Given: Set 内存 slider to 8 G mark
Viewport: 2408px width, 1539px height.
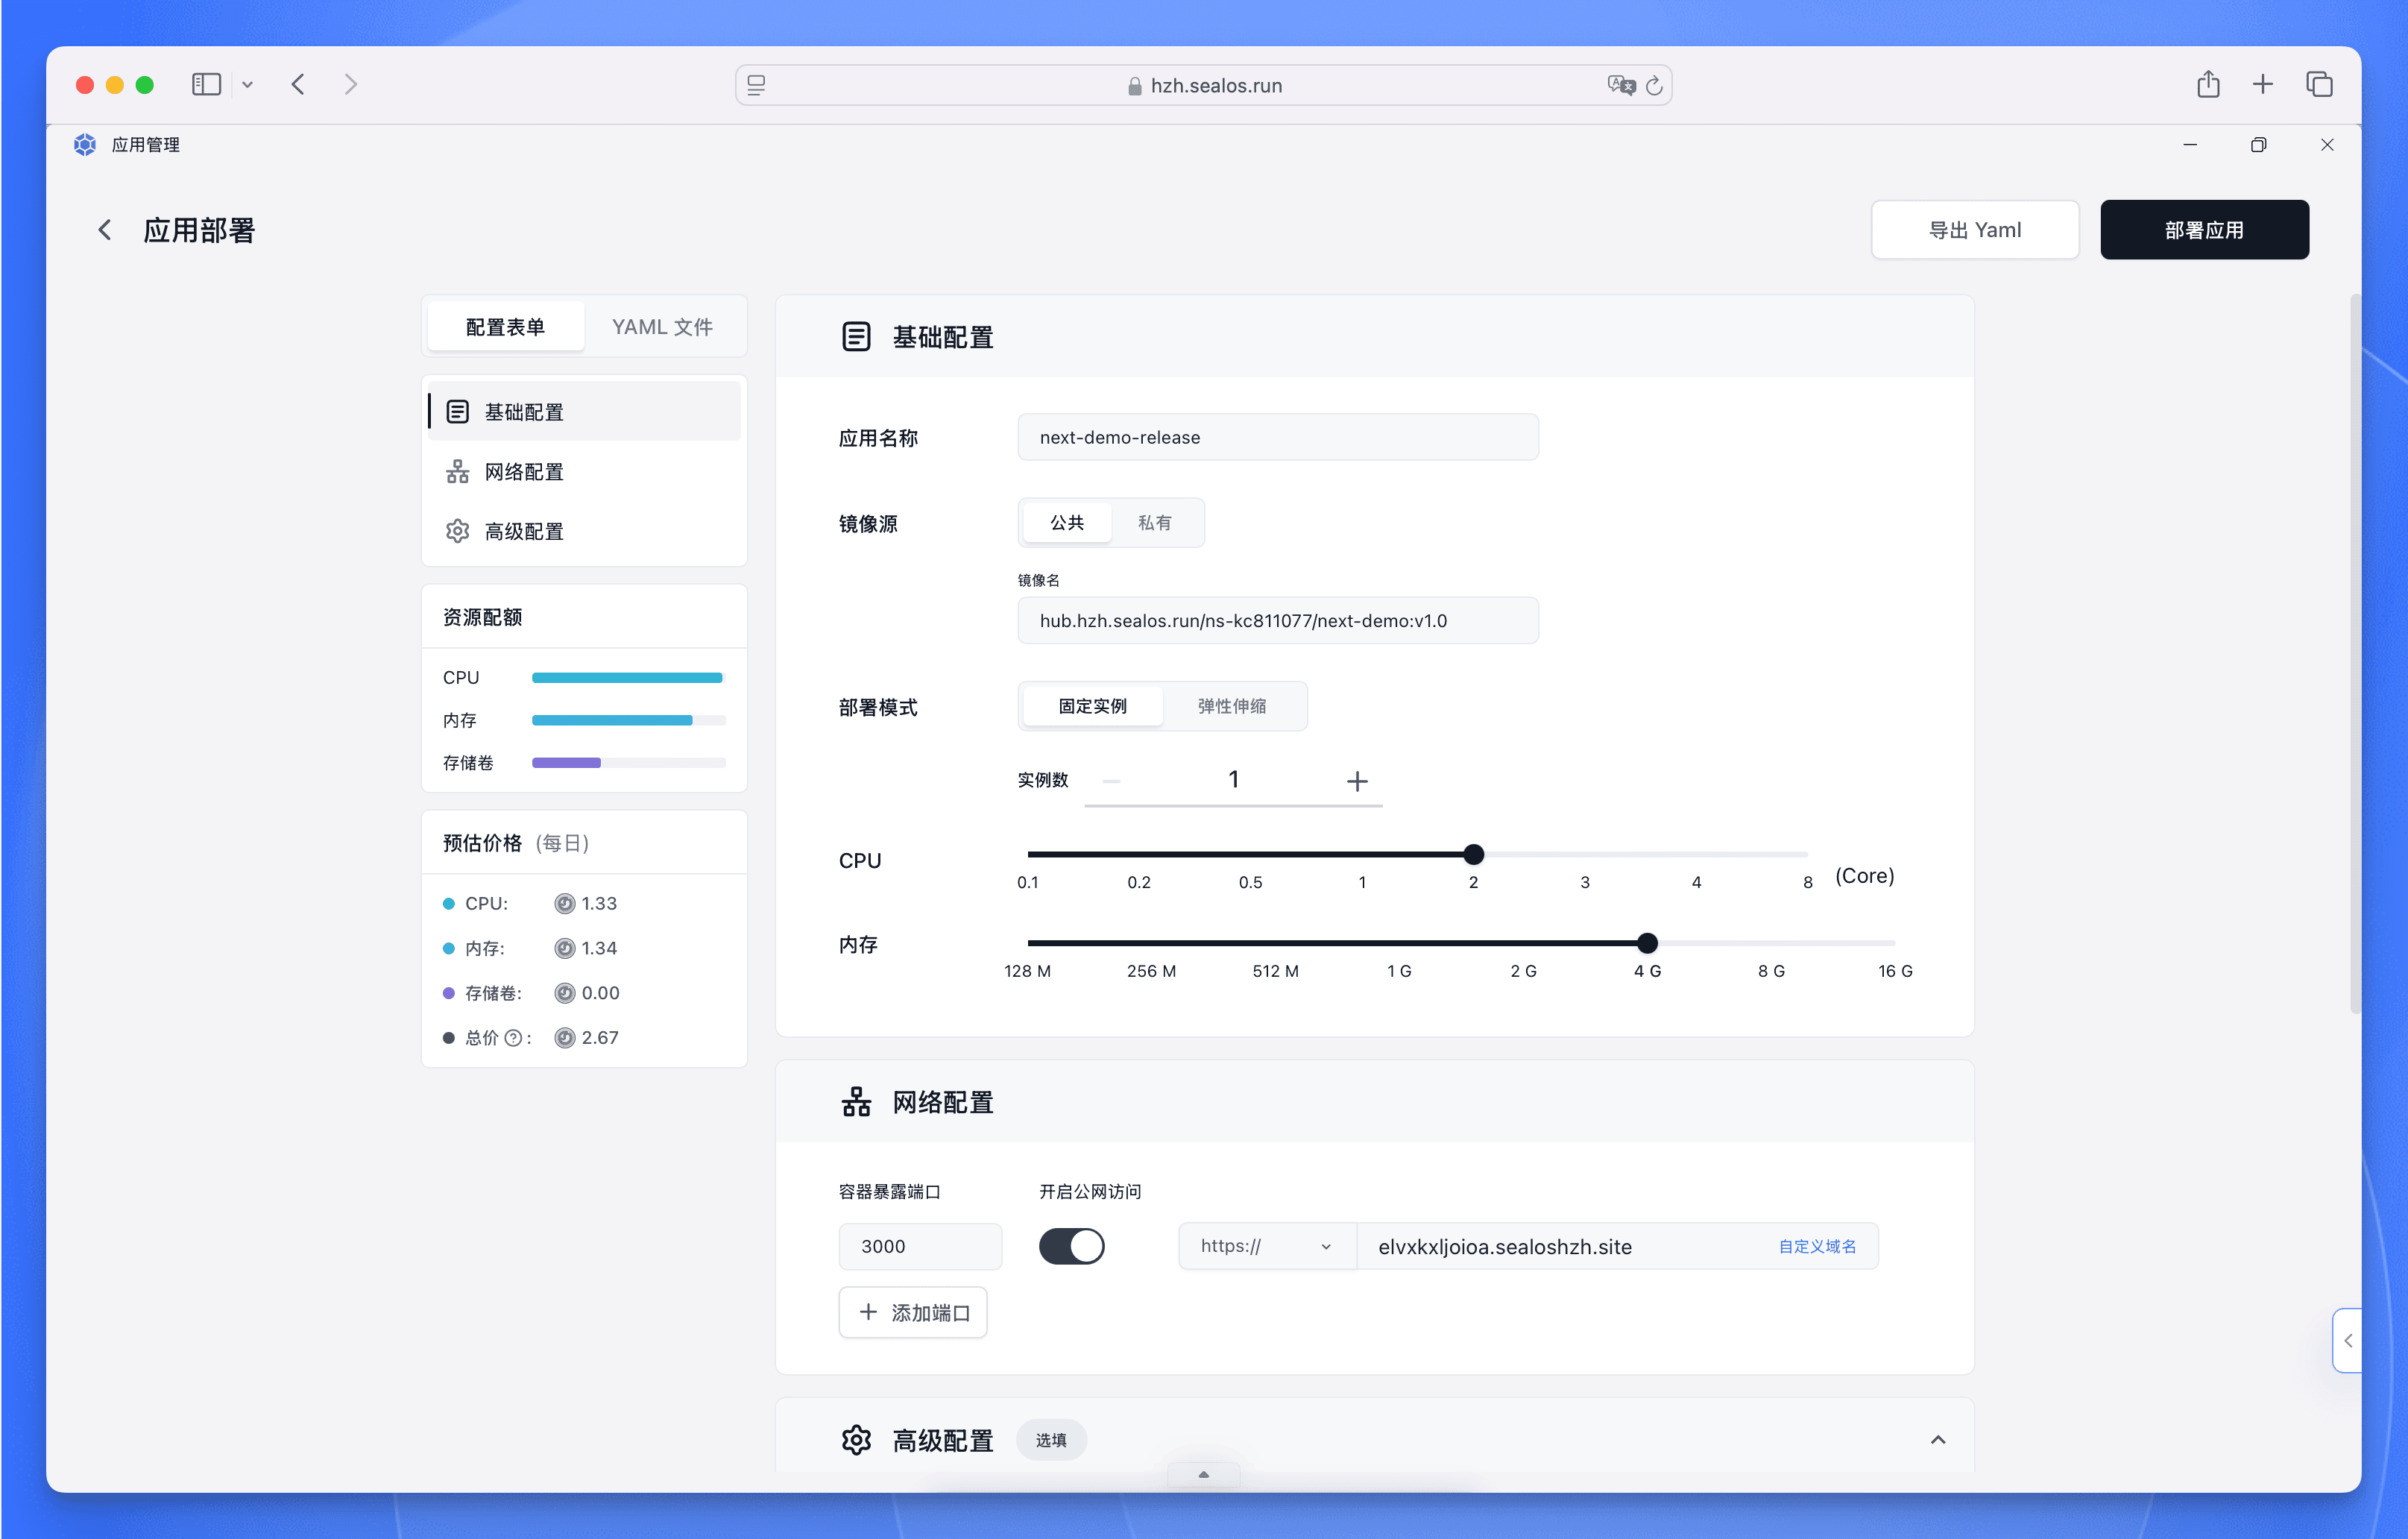Looking at the screenshot, I should click(1771, 943).
